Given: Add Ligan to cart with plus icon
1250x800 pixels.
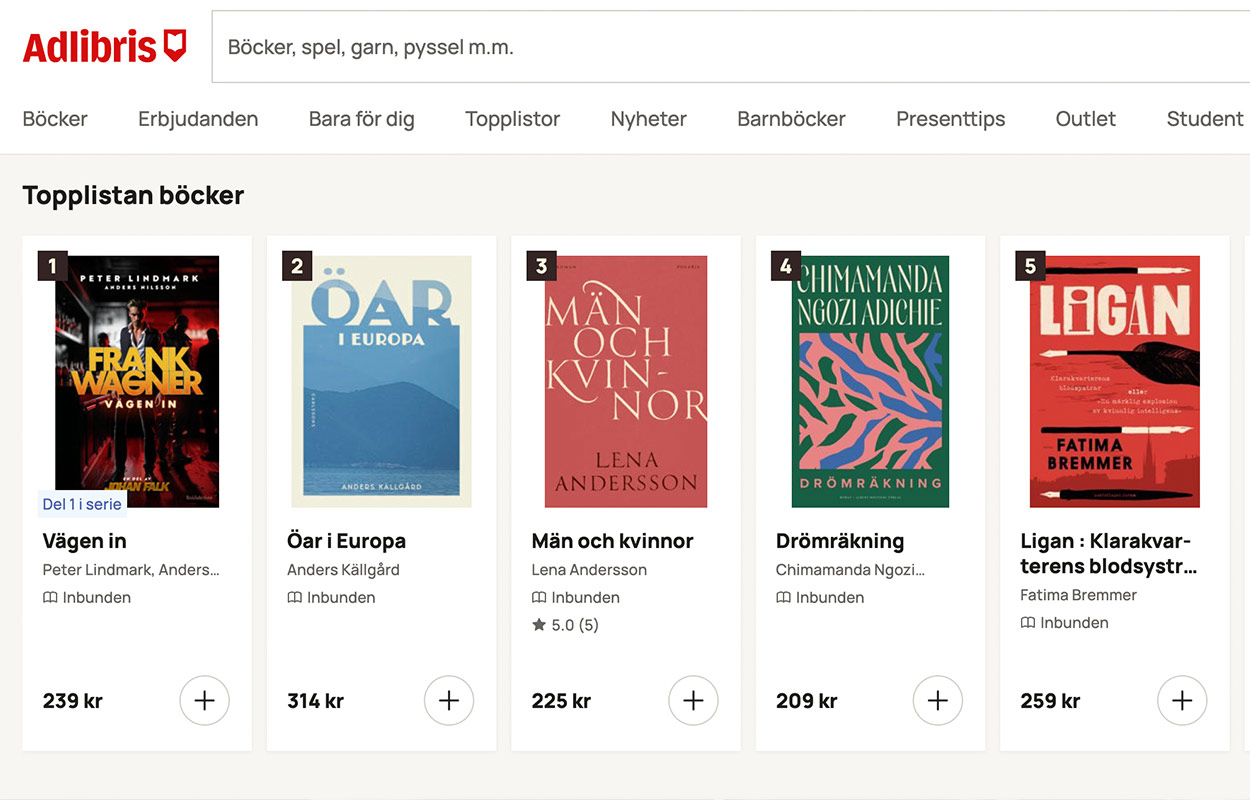Looking at the screenshot, I should coord(1182,701).
